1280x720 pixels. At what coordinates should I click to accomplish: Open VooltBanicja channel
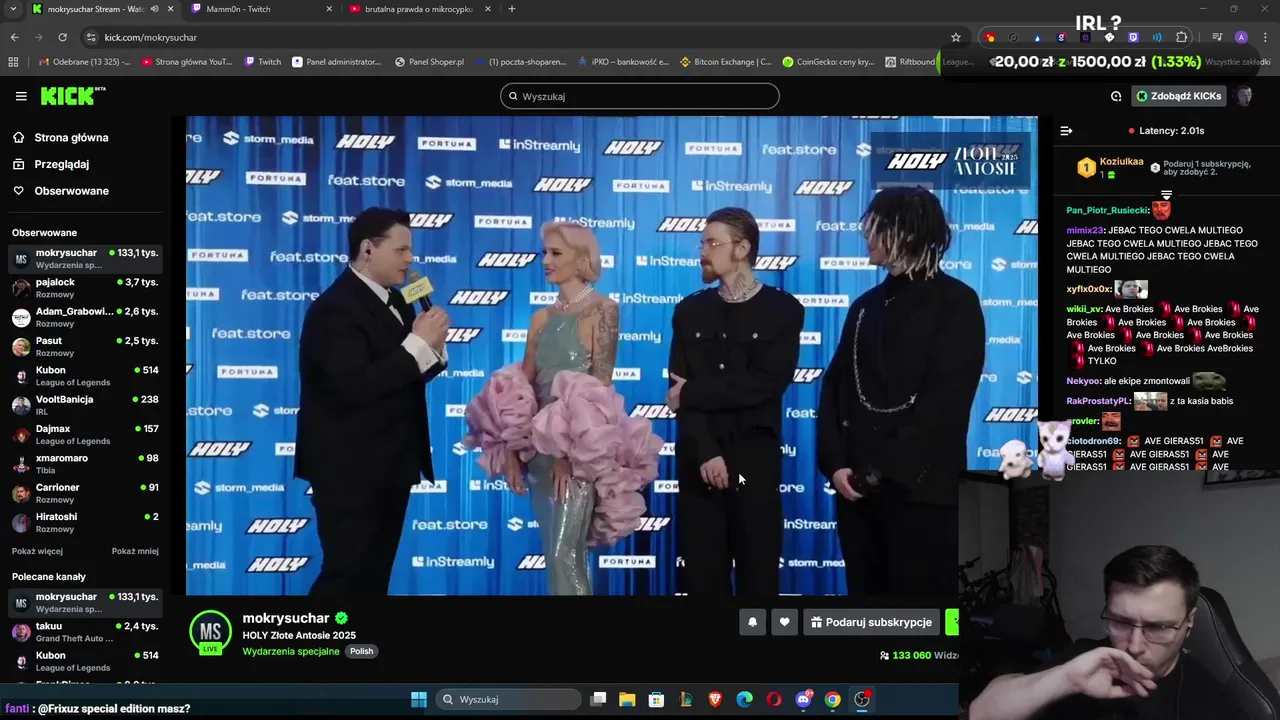tap(85, 405)
